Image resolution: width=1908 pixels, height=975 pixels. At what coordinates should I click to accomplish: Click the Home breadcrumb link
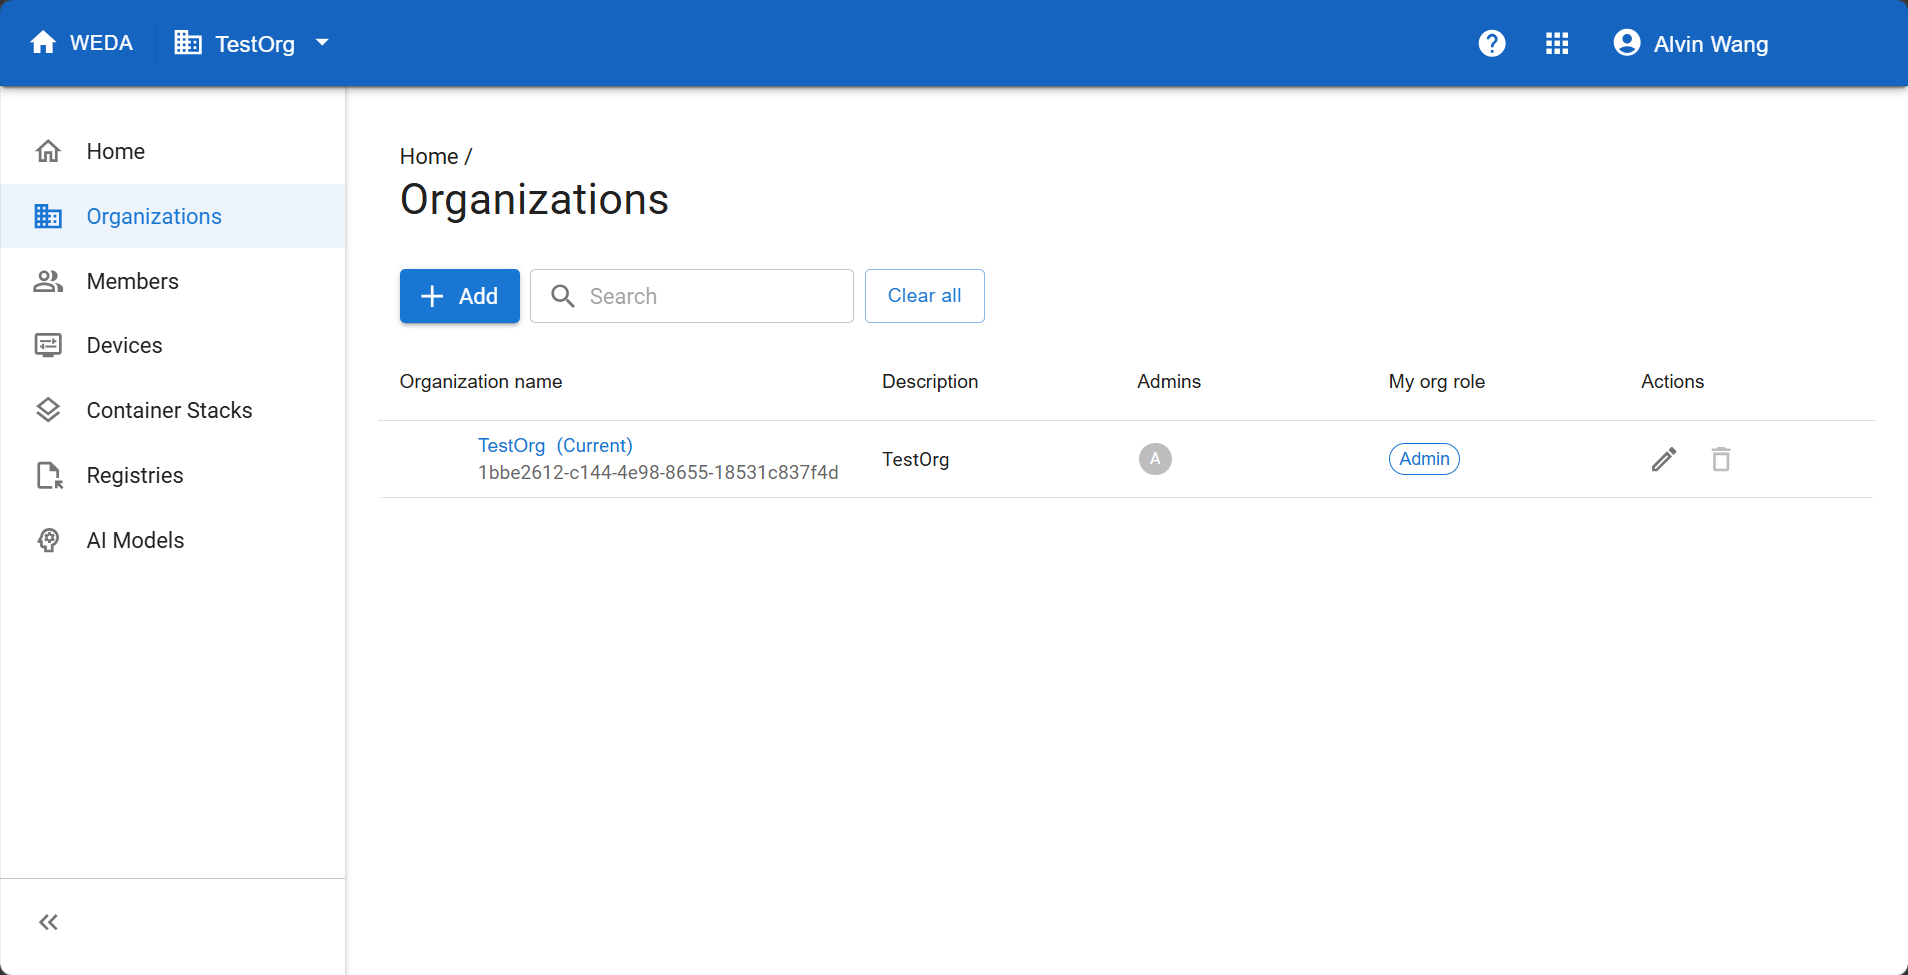tap(429, 156)
